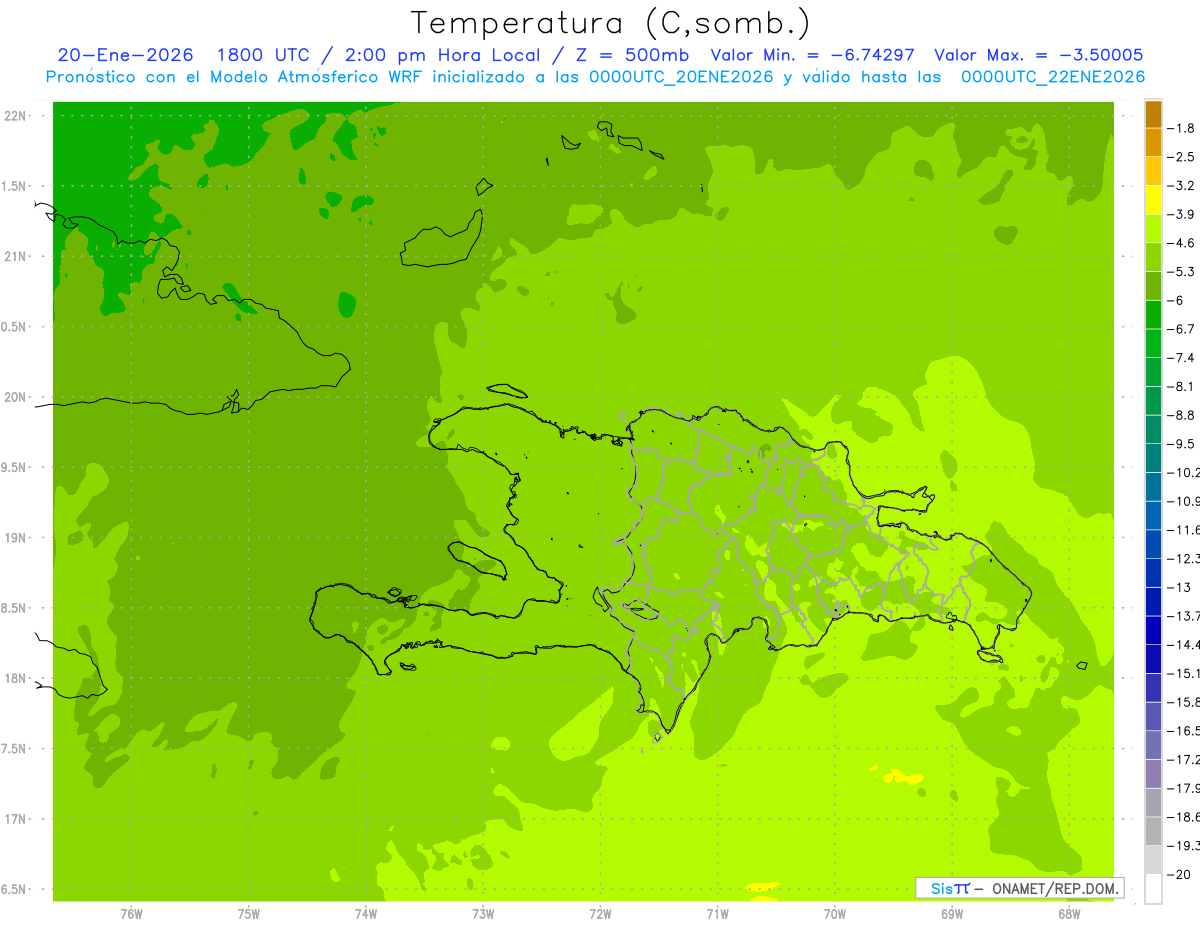Click the '22N' latitude label
This screenshot has height=927, width=1200.
(x=16, y=115)
